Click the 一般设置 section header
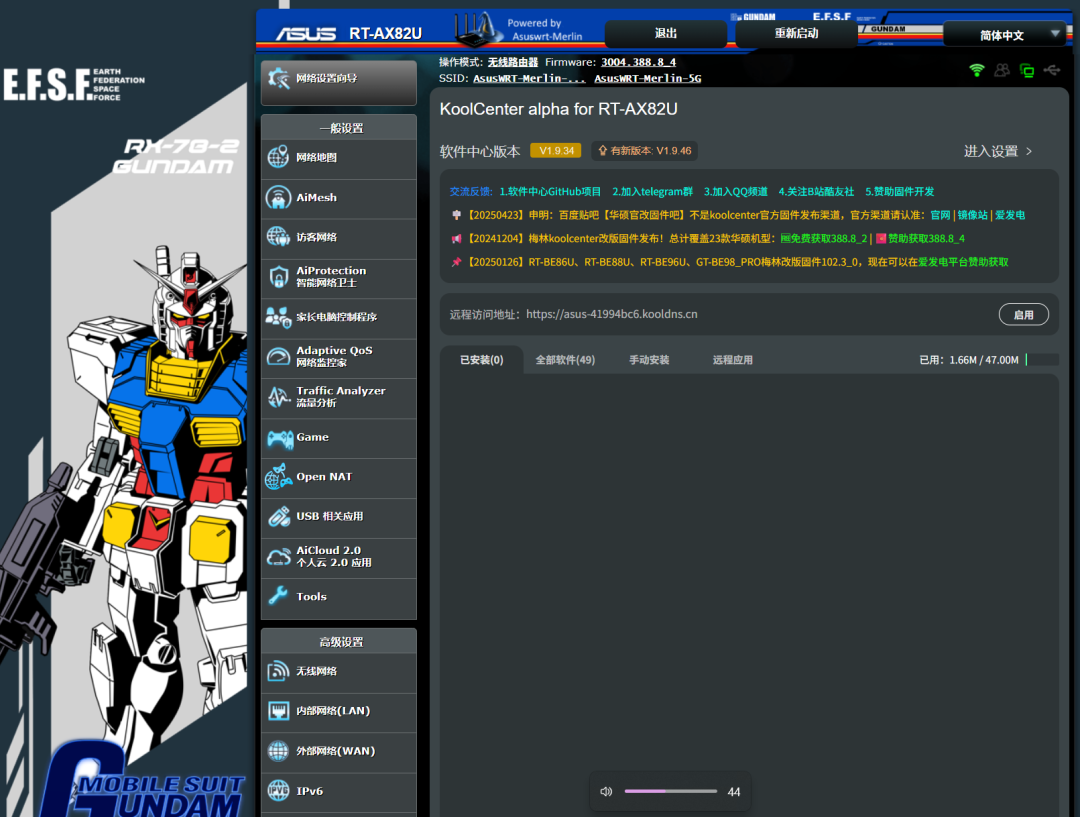Image resolution: width=1080 pixels, height=817 pixels. (x=339, y=127)
